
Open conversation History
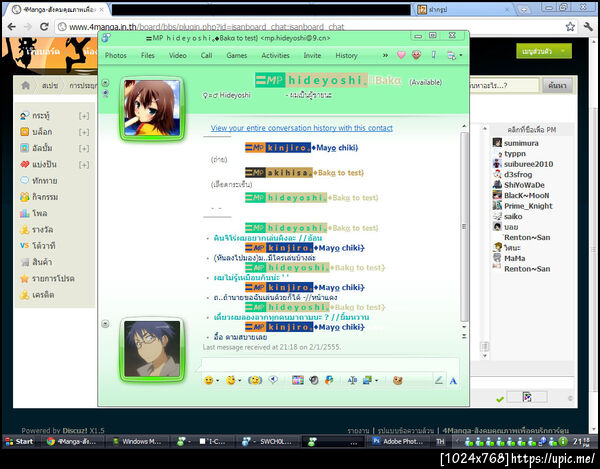coord(346,55)
